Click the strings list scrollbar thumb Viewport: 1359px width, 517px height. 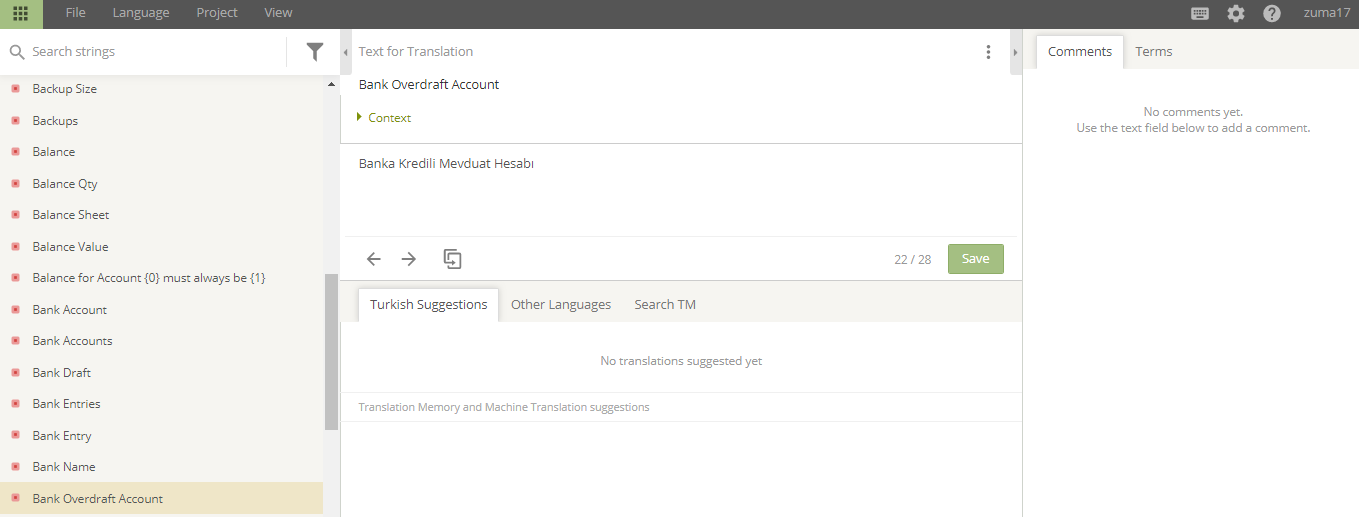tap(332, 352)
